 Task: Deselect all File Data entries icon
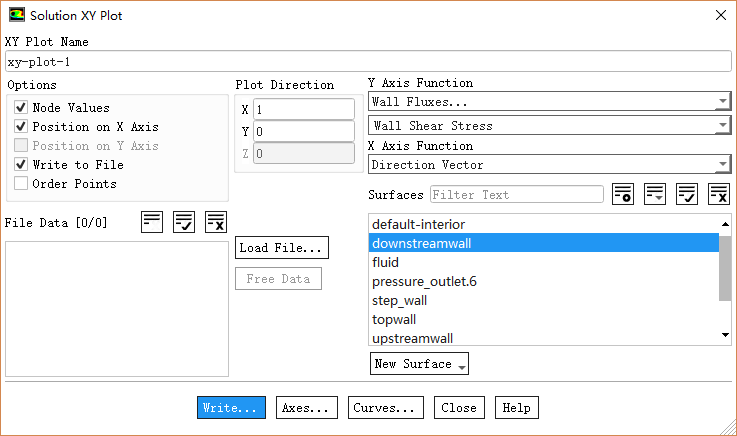click(x=216, y=222)
